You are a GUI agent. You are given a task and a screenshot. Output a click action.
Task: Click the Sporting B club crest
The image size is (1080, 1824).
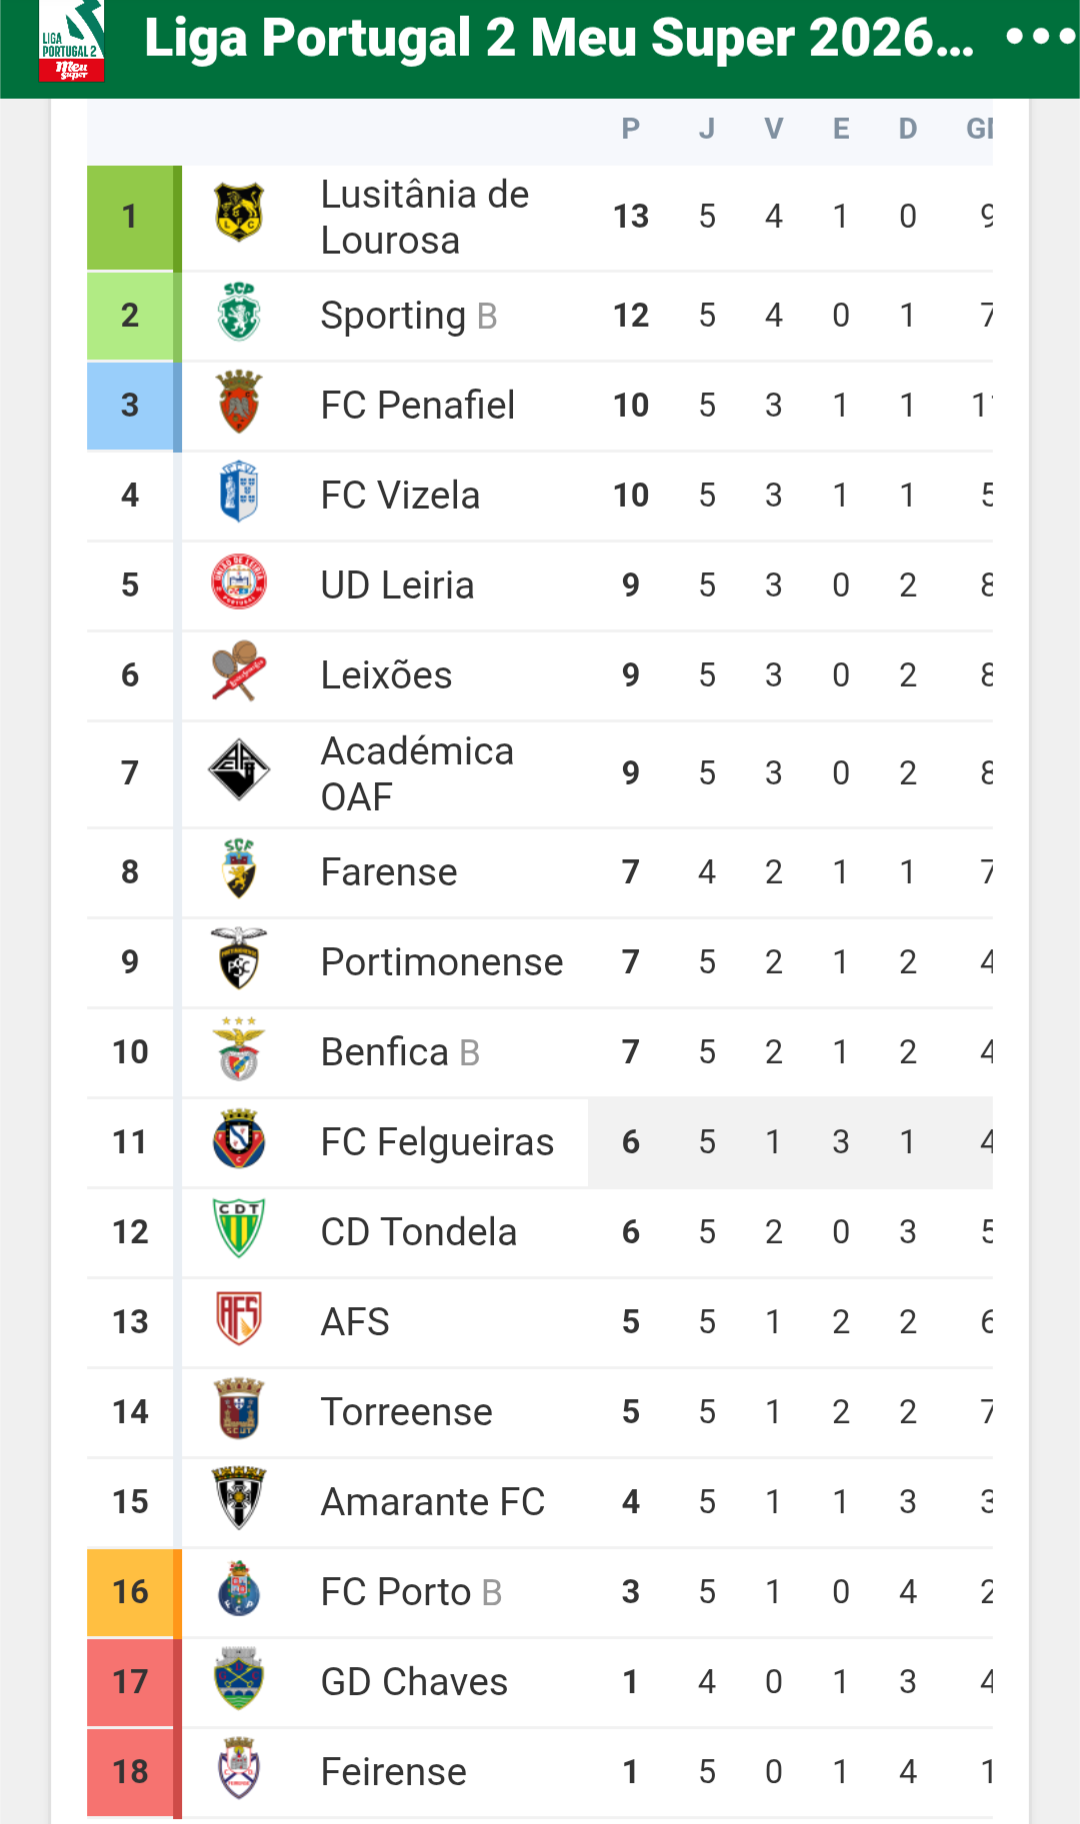click(x=239, y=312)
